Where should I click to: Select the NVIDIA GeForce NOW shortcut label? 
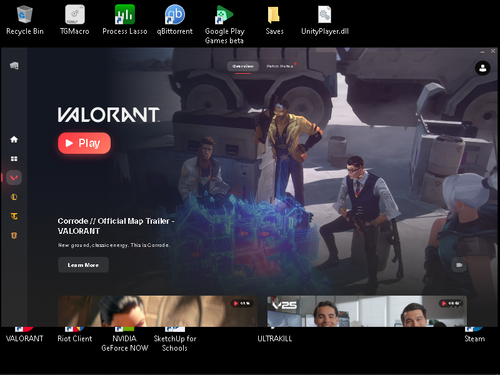pyautogui.click(x=125, y=343)
